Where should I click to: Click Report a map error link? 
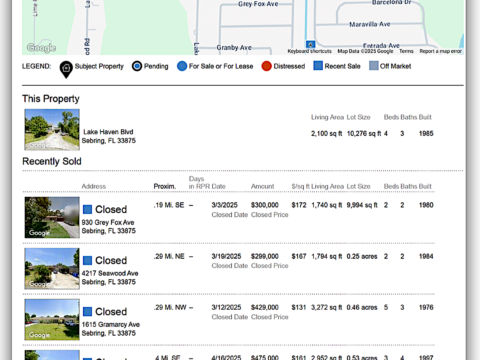(440, 51)
